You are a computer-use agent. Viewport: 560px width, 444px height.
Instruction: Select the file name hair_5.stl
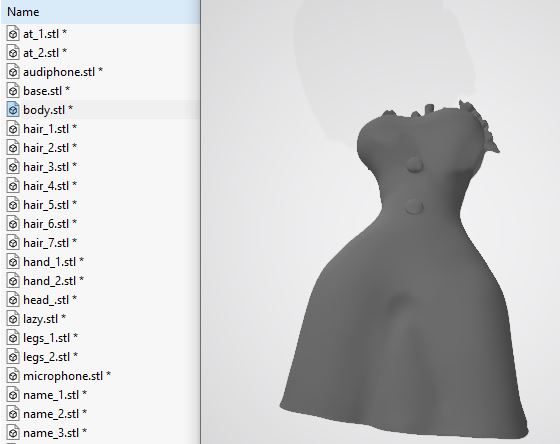pos(50,205)
